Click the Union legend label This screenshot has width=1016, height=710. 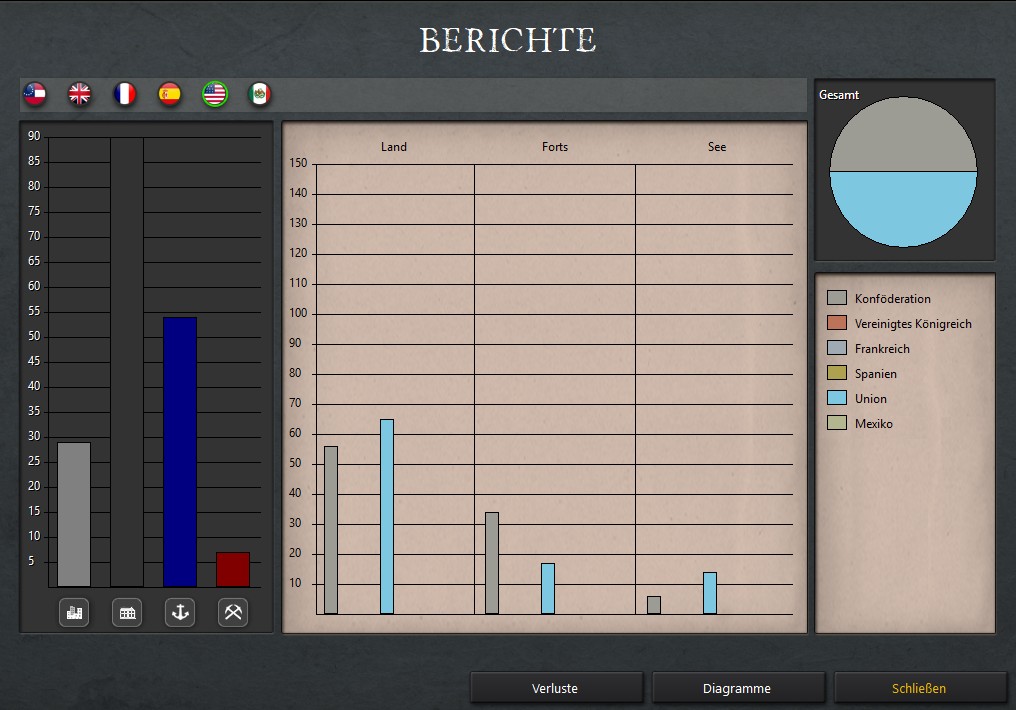pos(870,398)
